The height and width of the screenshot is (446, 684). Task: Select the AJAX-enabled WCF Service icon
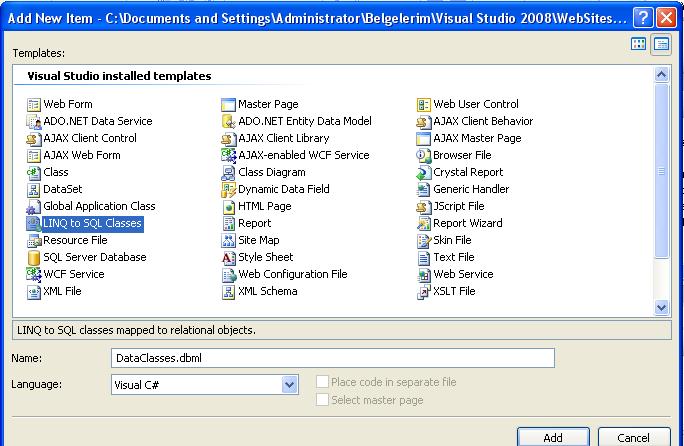click(x=229, y=156)
